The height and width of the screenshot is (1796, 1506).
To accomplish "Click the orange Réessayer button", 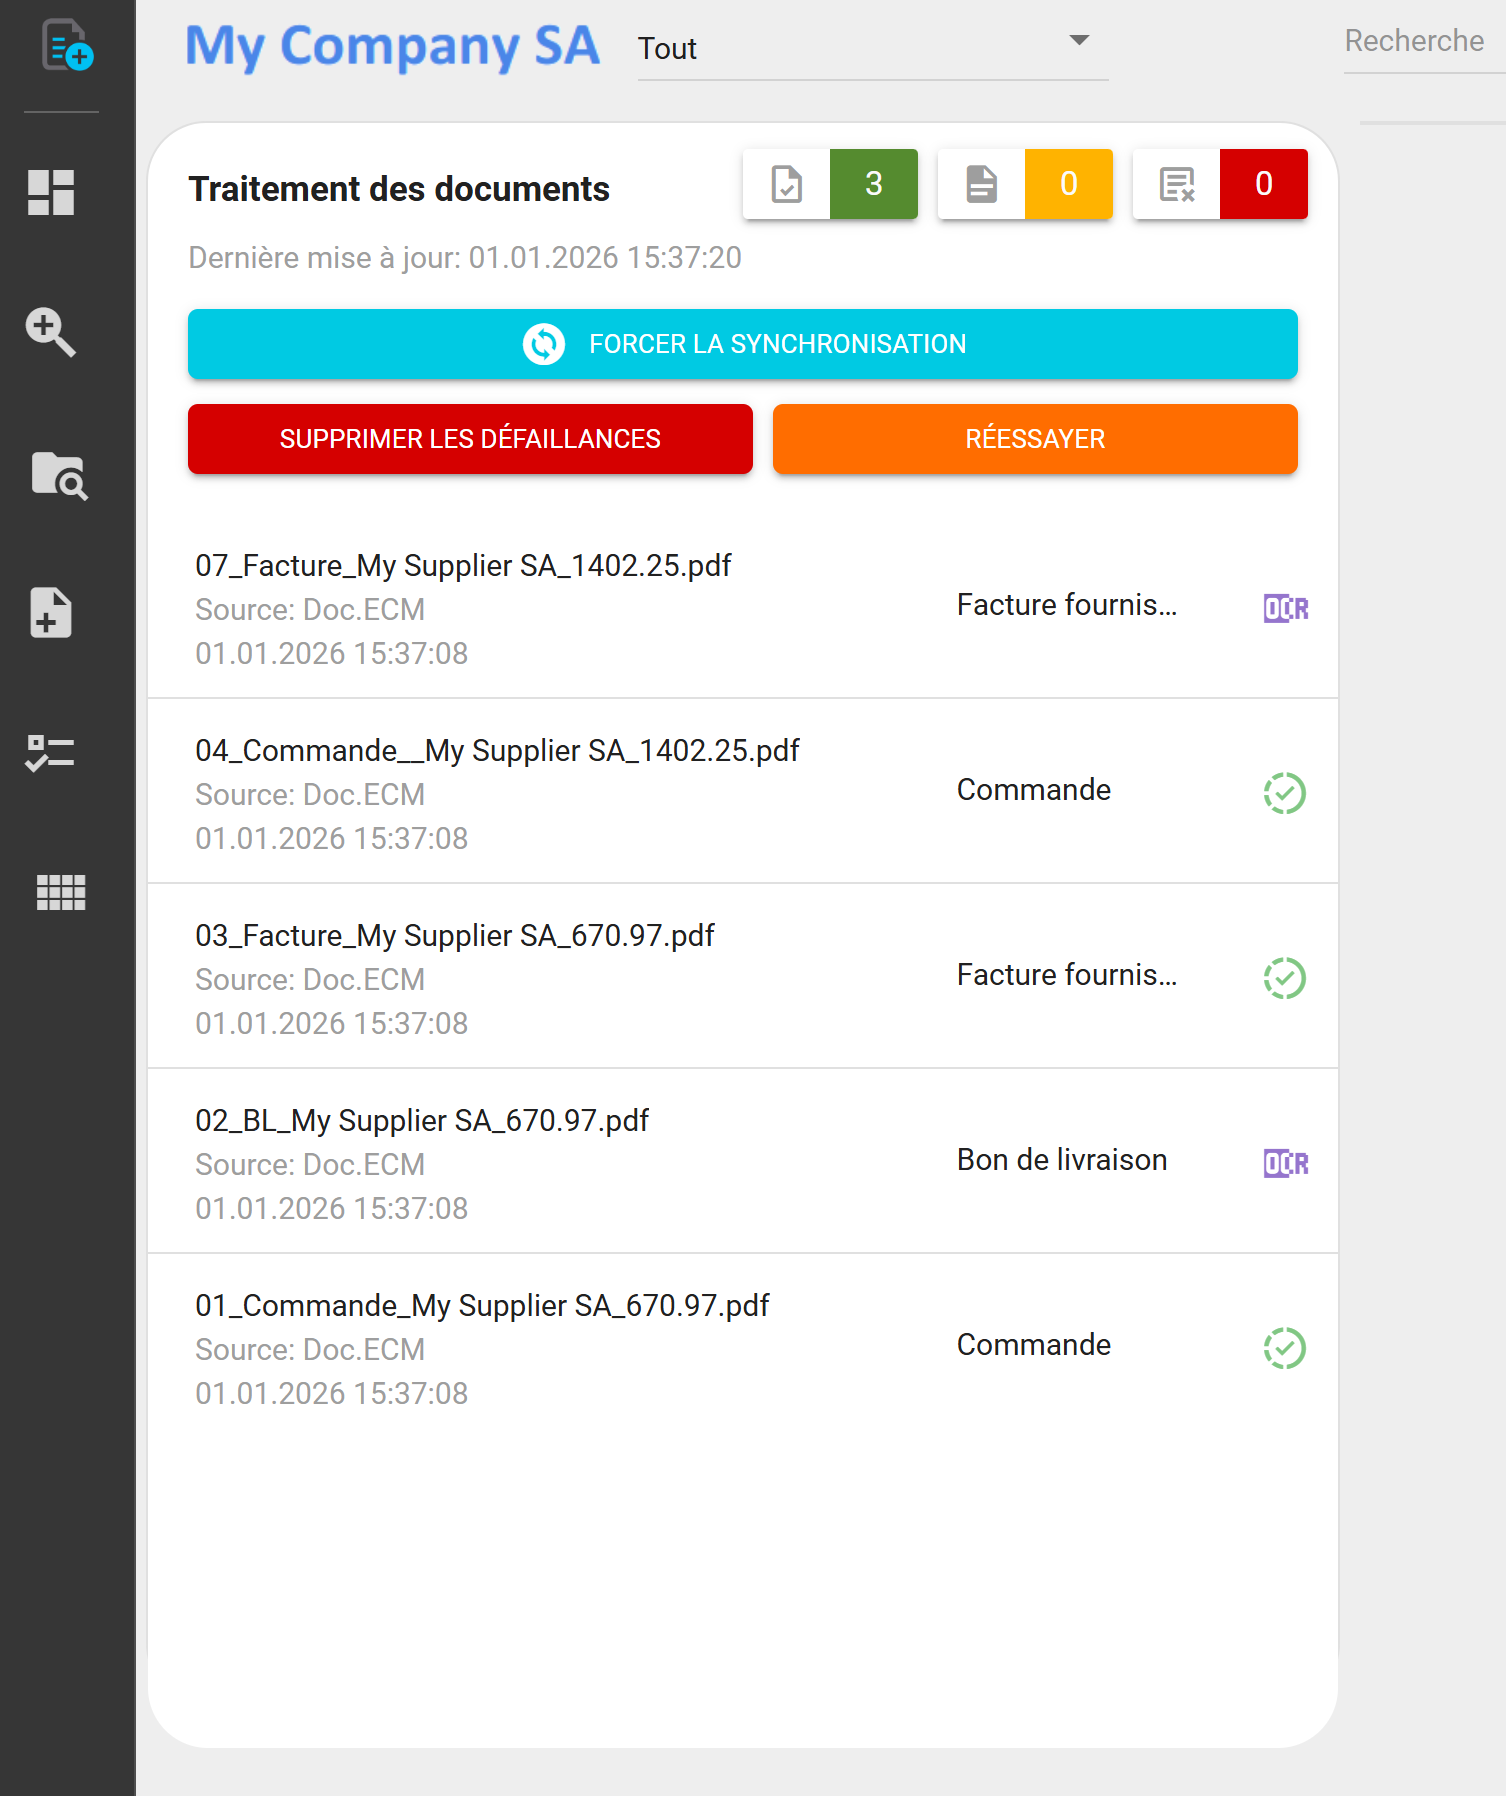I will point(1035,439).
